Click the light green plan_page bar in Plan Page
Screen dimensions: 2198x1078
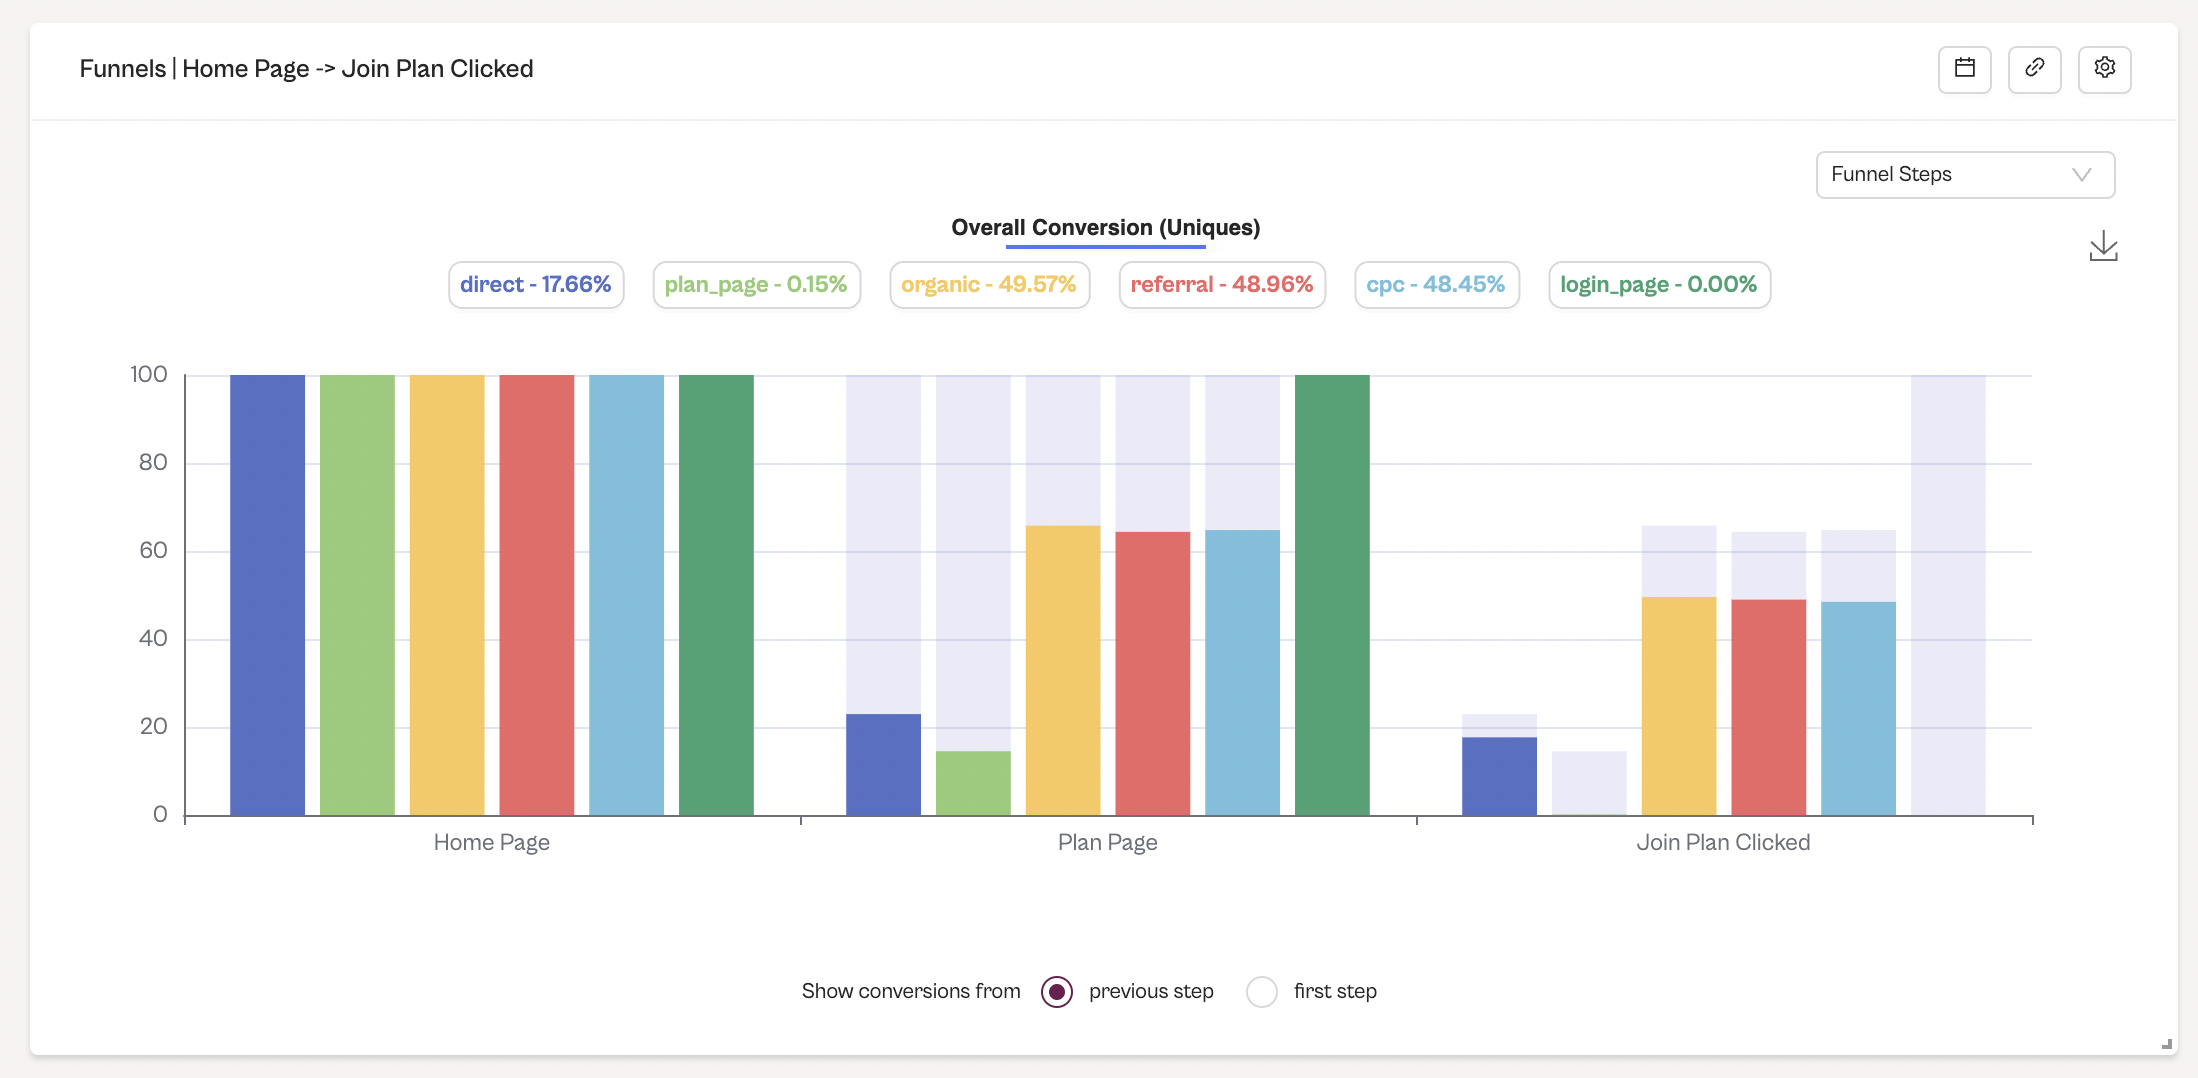(x=973, y=783)
